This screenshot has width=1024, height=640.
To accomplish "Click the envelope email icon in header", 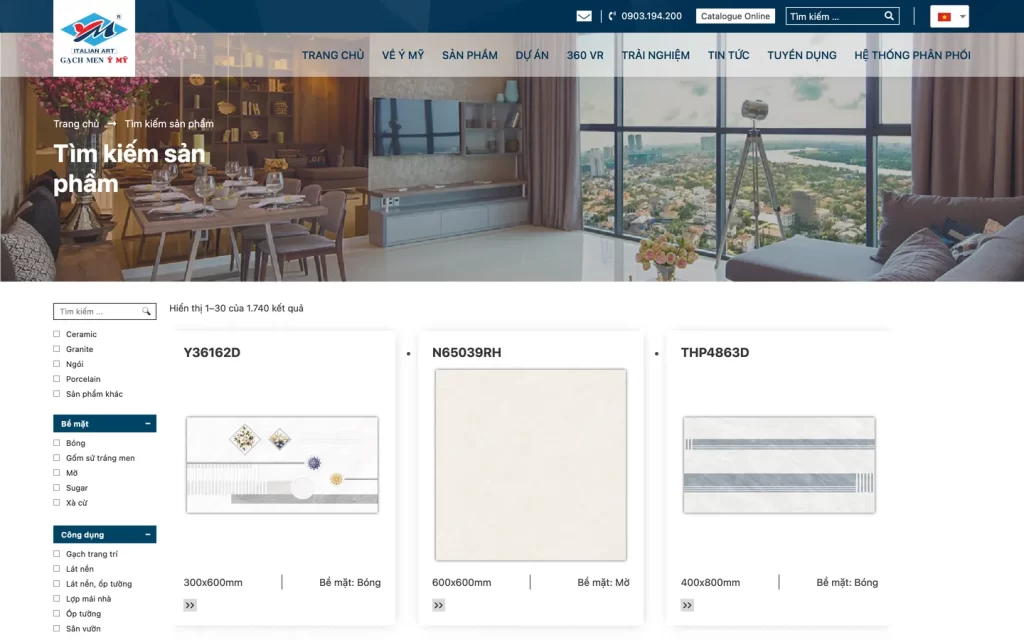I will (x=584, y=16).
